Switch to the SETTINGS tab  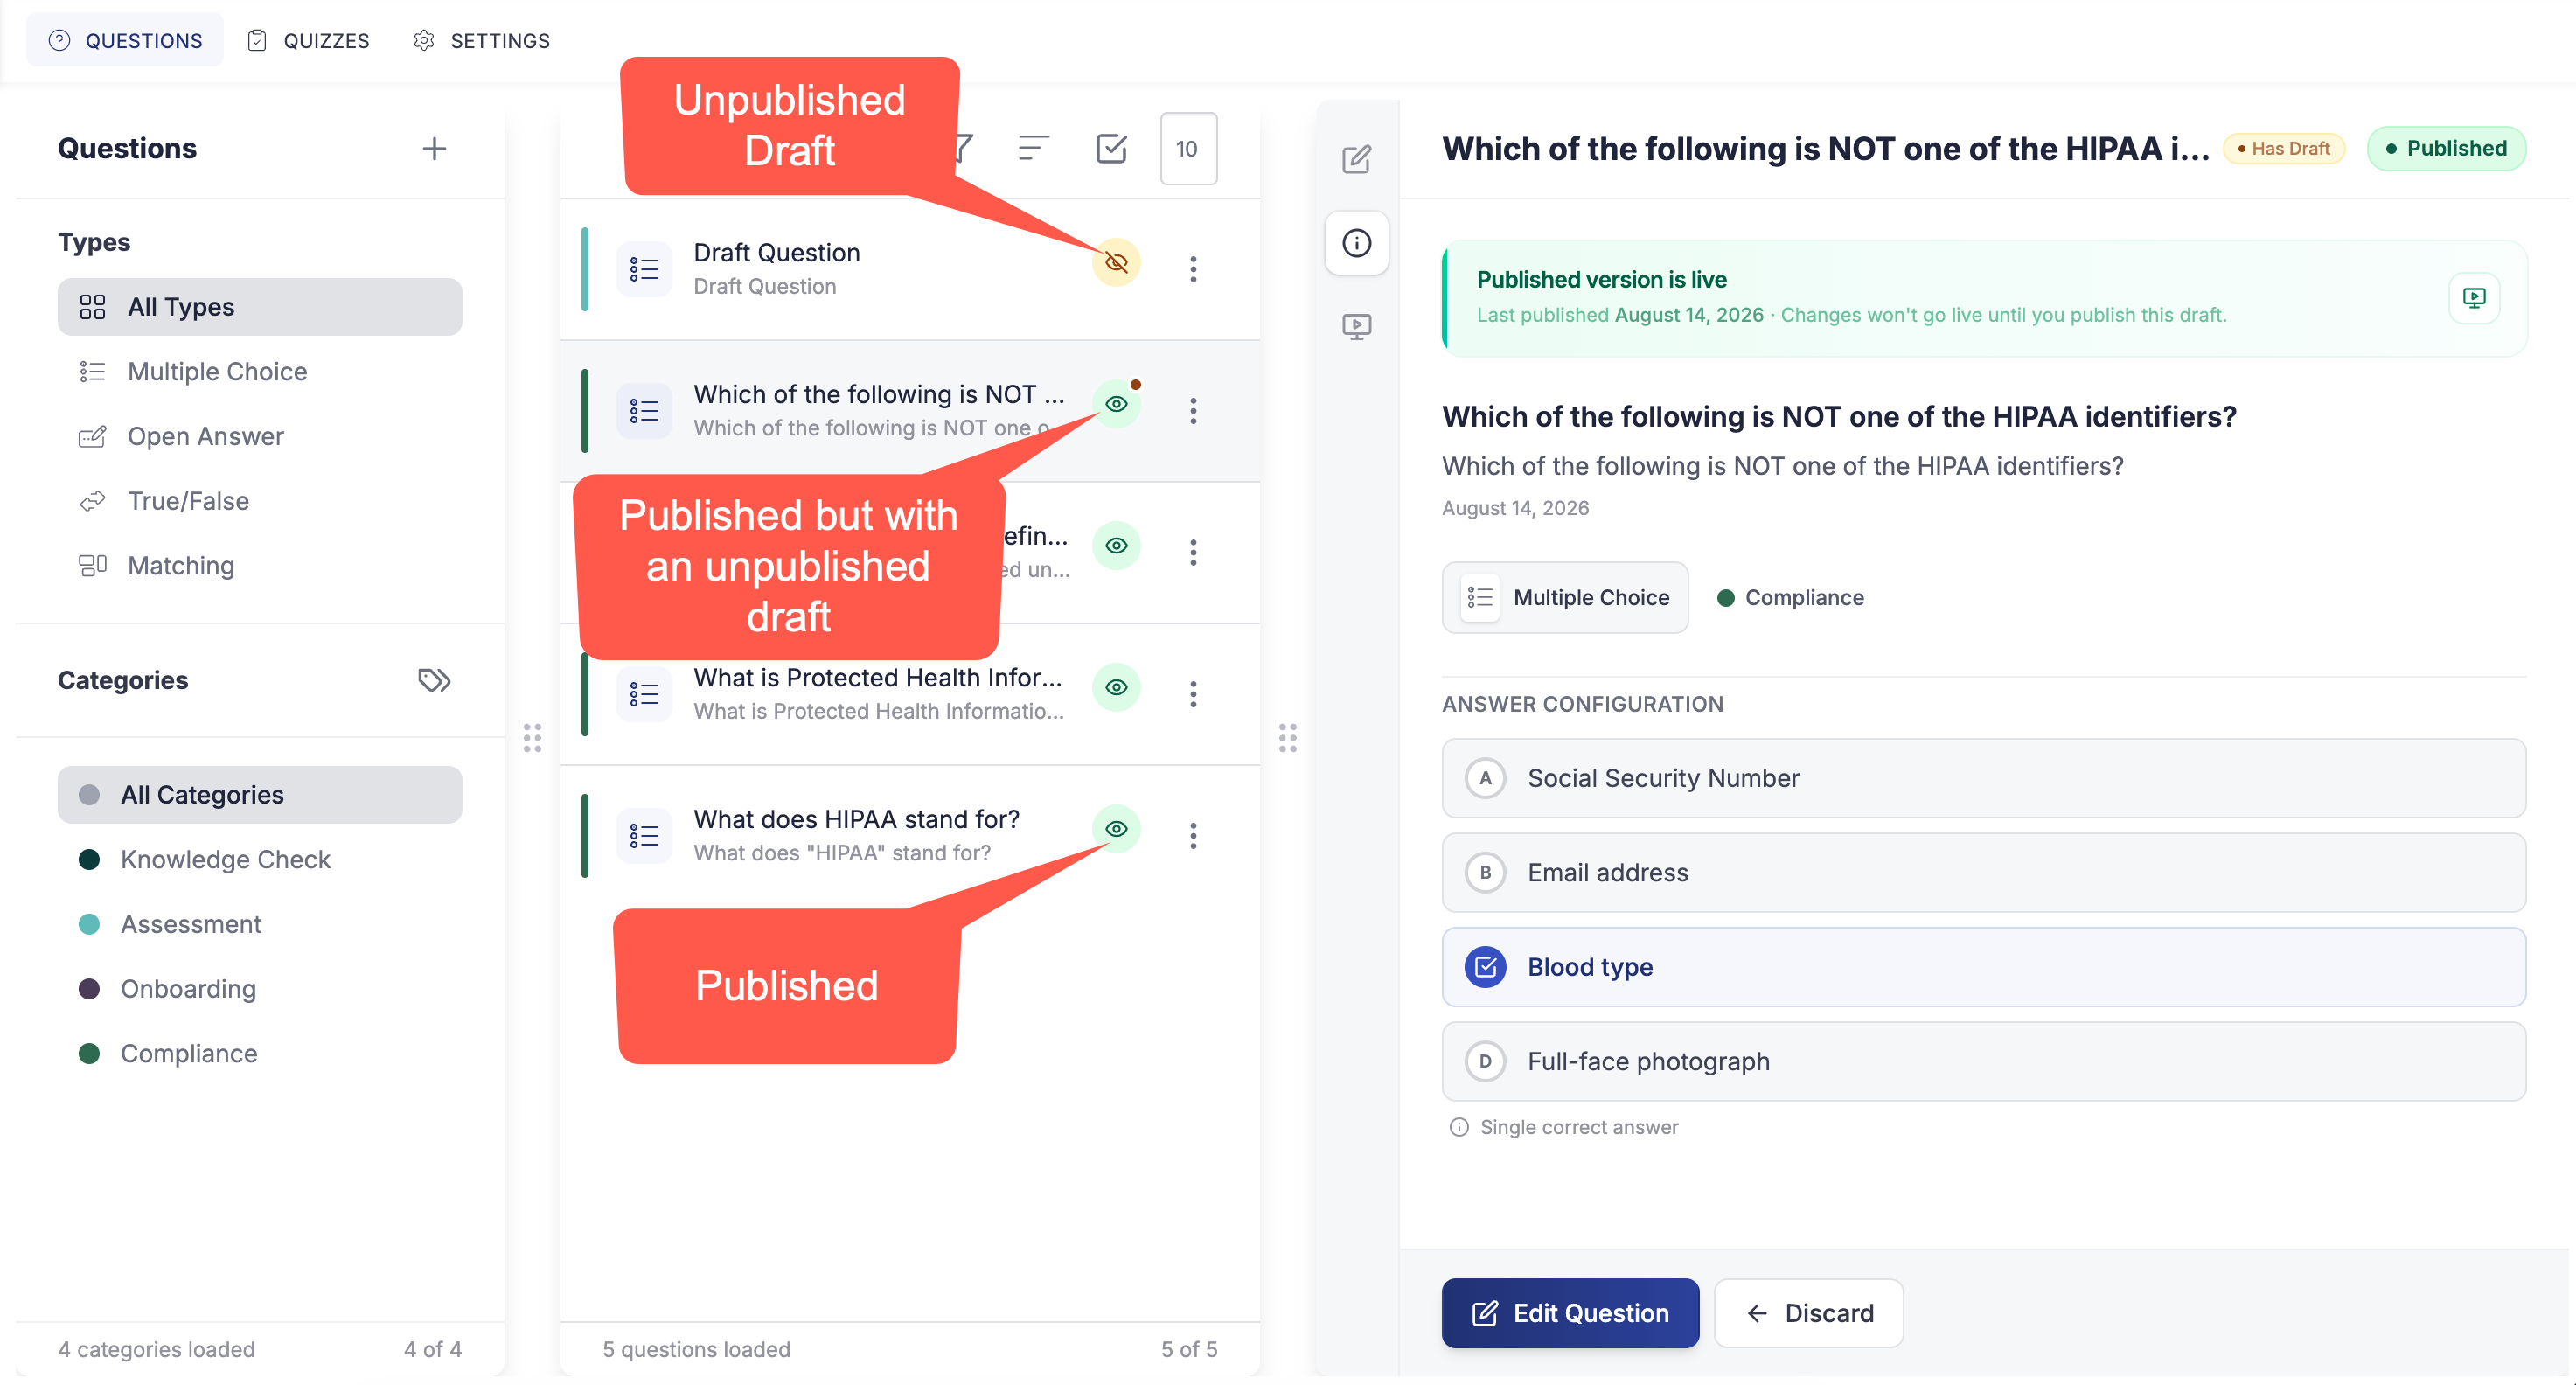tap(482, 40)
